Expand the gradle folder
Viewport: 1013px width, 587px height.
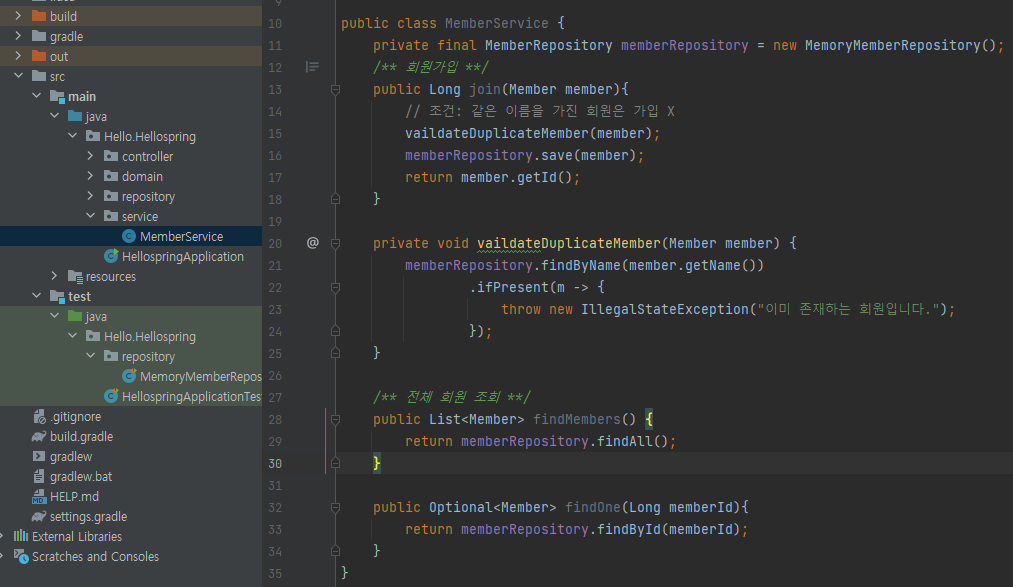pos(18,36)
